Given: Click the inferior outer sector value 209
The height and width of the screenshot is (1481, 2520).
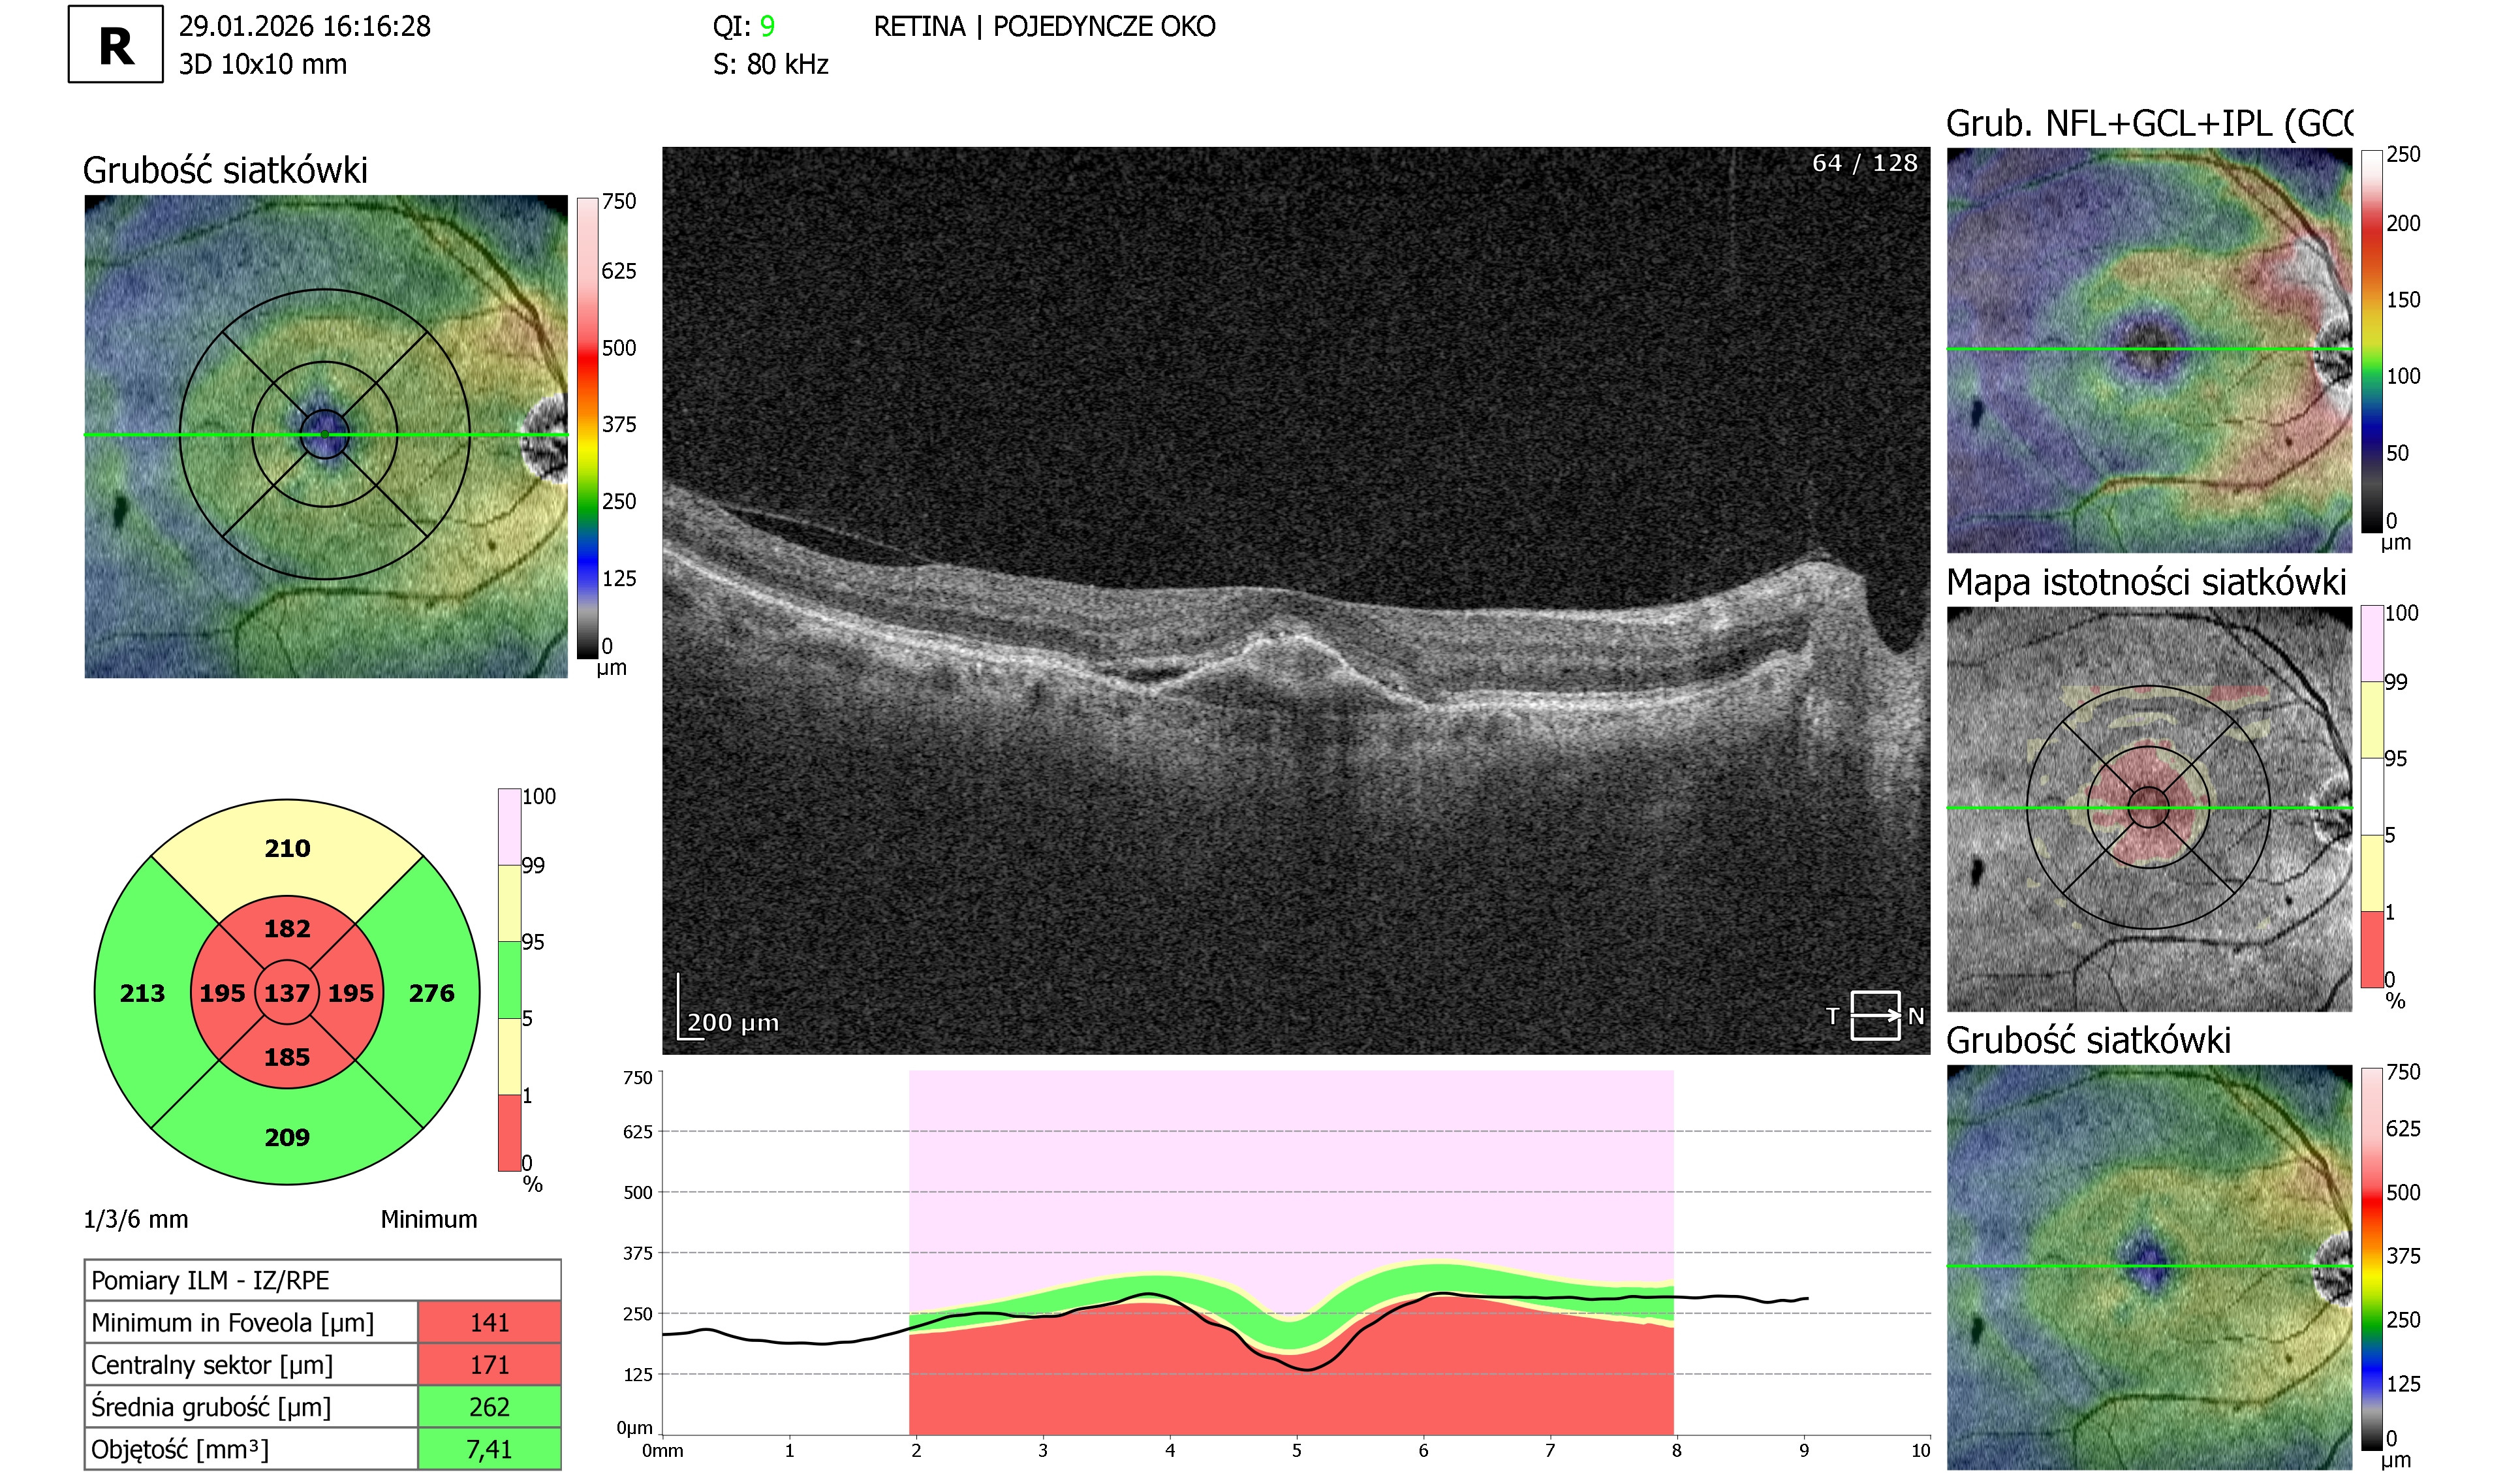Looking at the screenshot, I should 287,1137.
